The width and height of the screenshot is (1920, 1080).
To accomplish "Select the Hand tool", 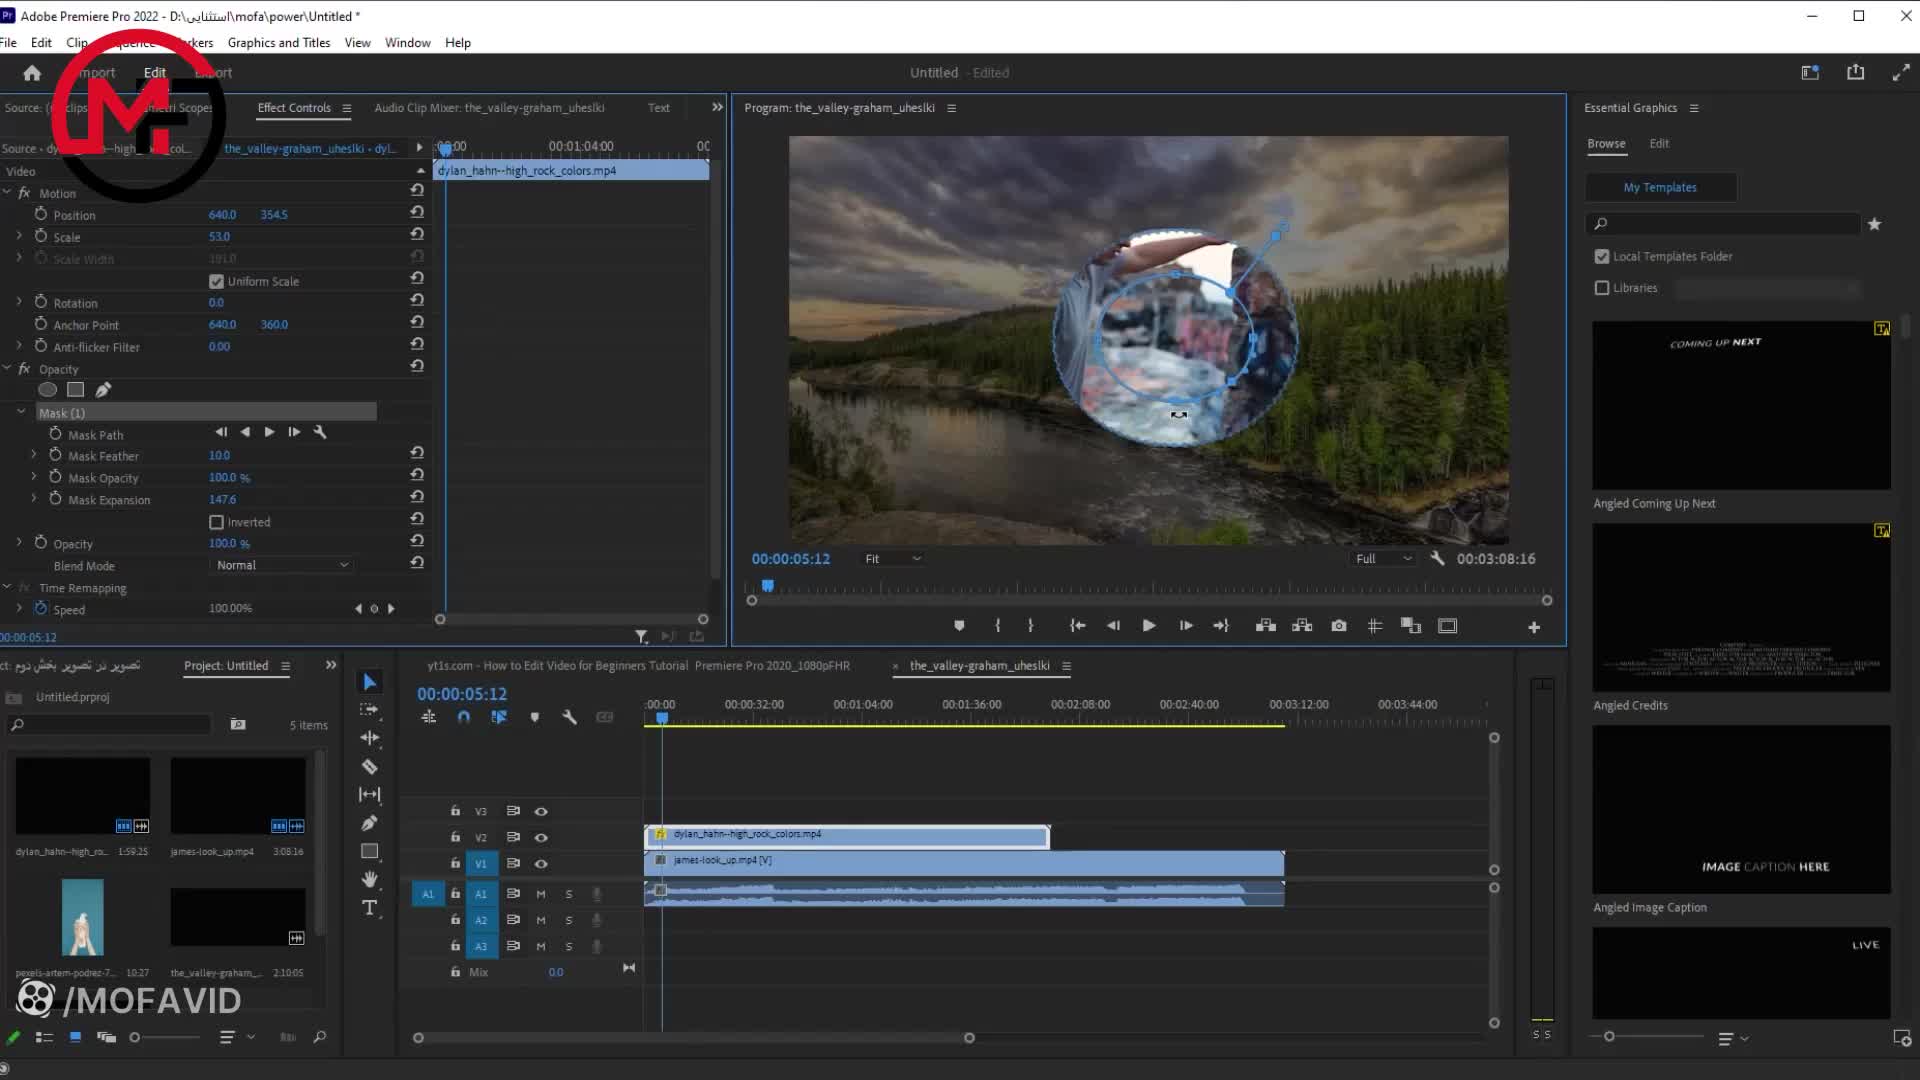I will (369, 879).
